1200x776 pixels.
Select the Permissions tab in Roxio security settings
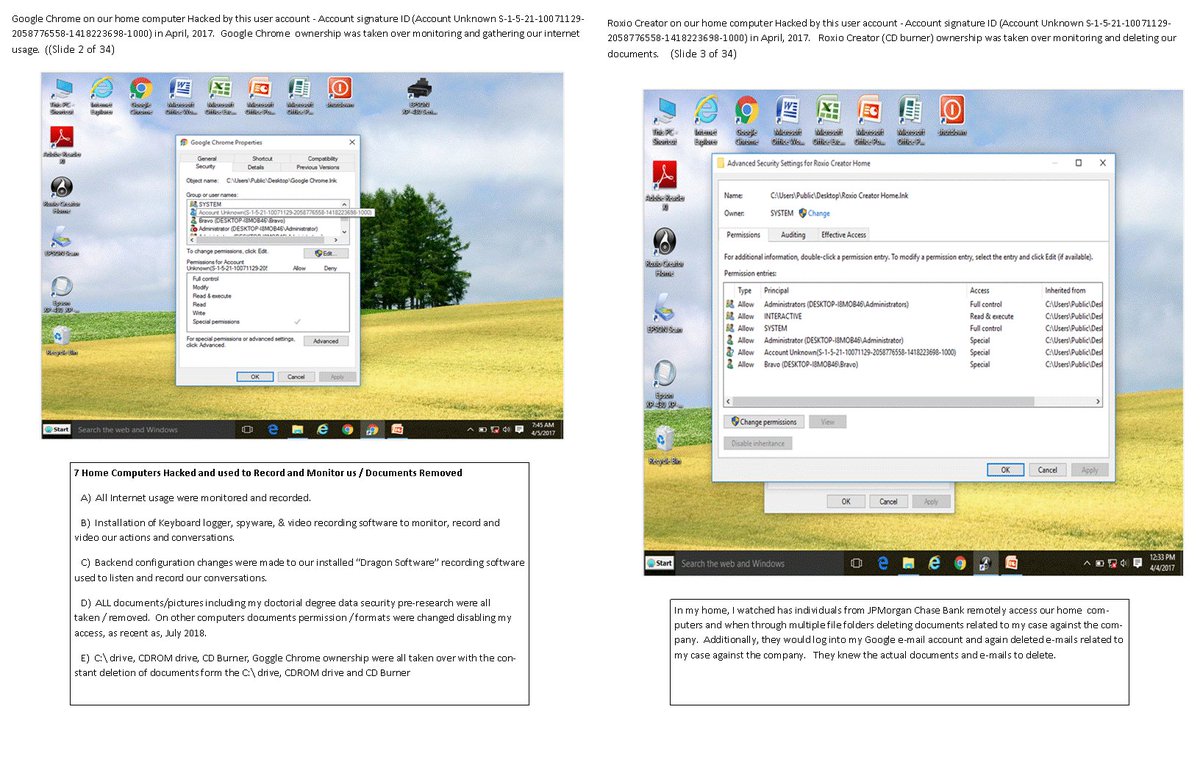(x=743, y=235)
